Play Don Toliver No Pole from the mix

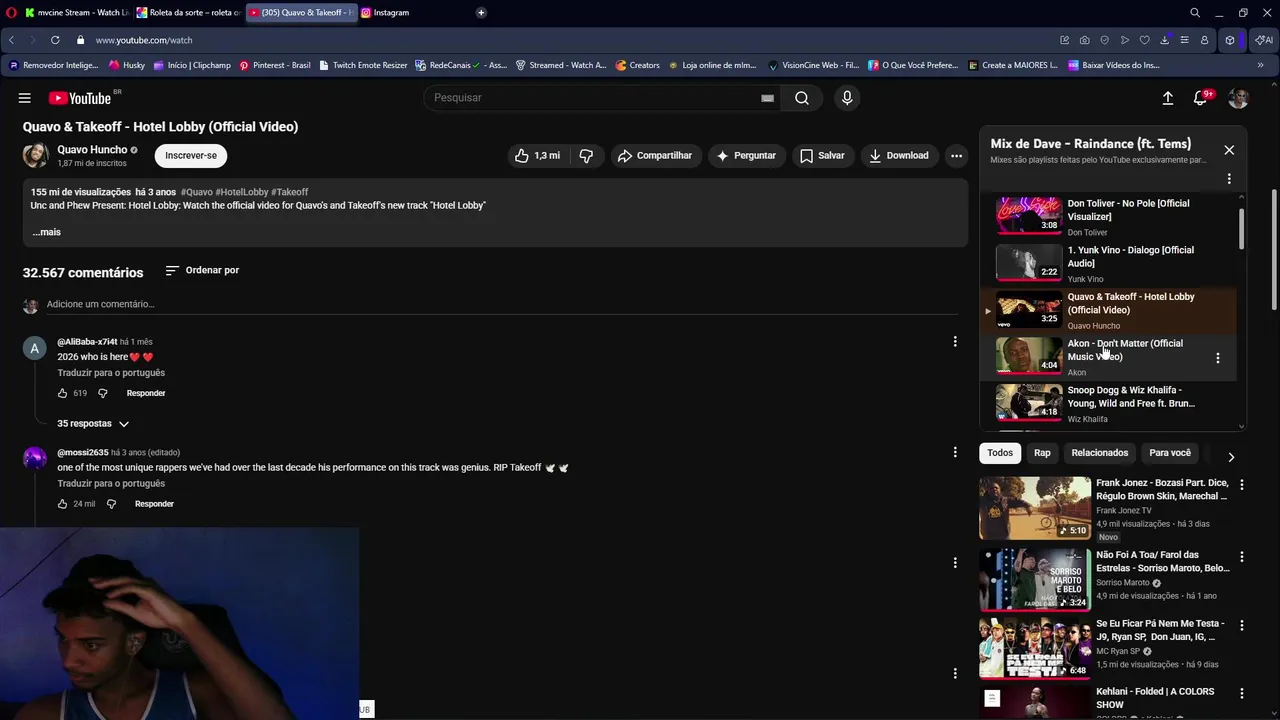point(1108,216)
